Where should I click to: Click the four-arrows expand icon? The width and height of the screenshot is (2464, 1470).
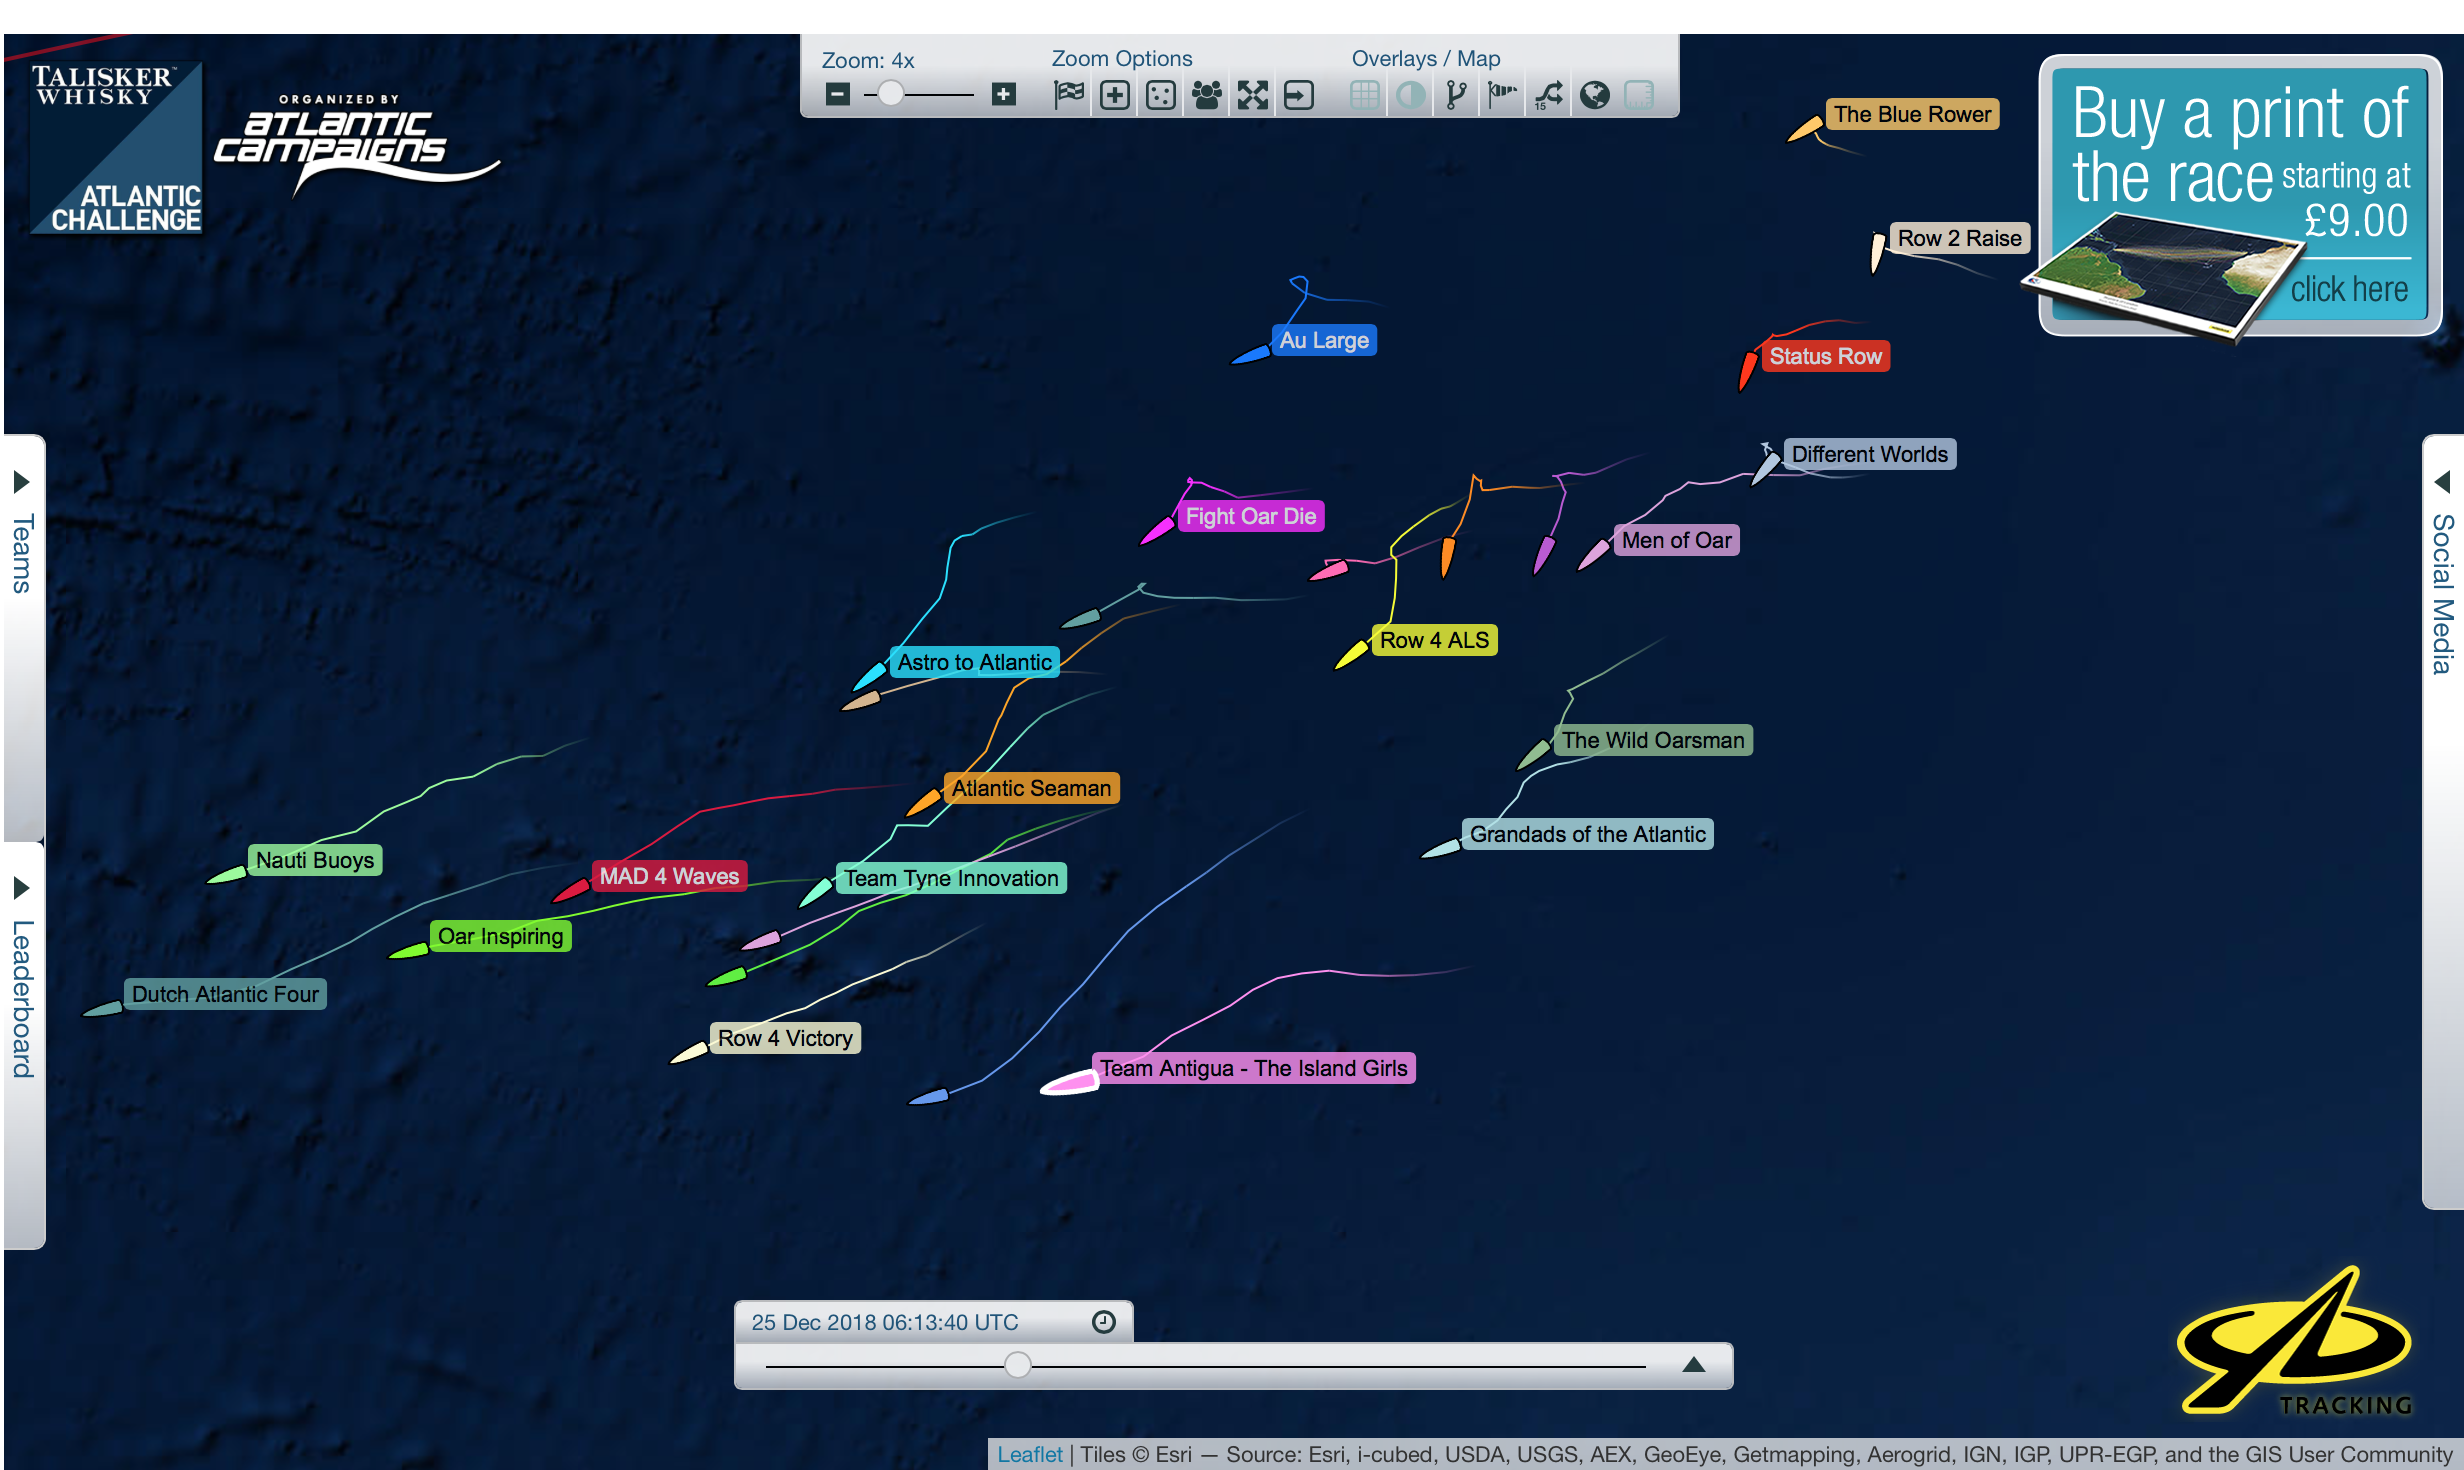coord(1253,95)
